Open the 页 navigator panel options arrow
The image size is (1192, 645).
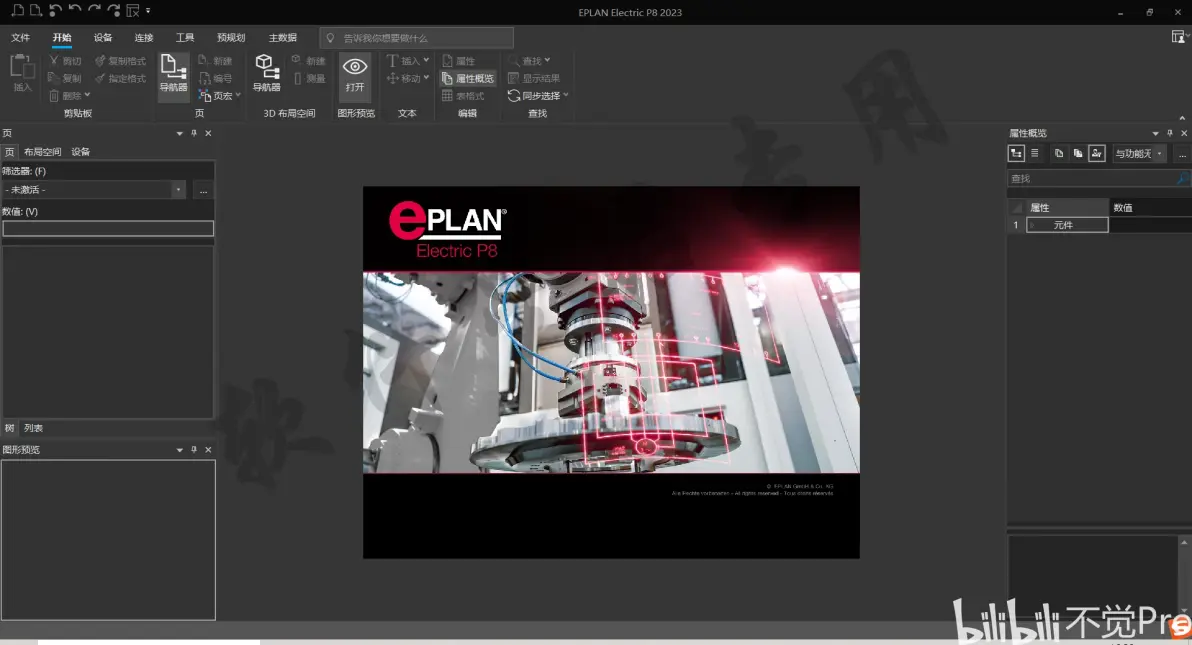[179, 133]
